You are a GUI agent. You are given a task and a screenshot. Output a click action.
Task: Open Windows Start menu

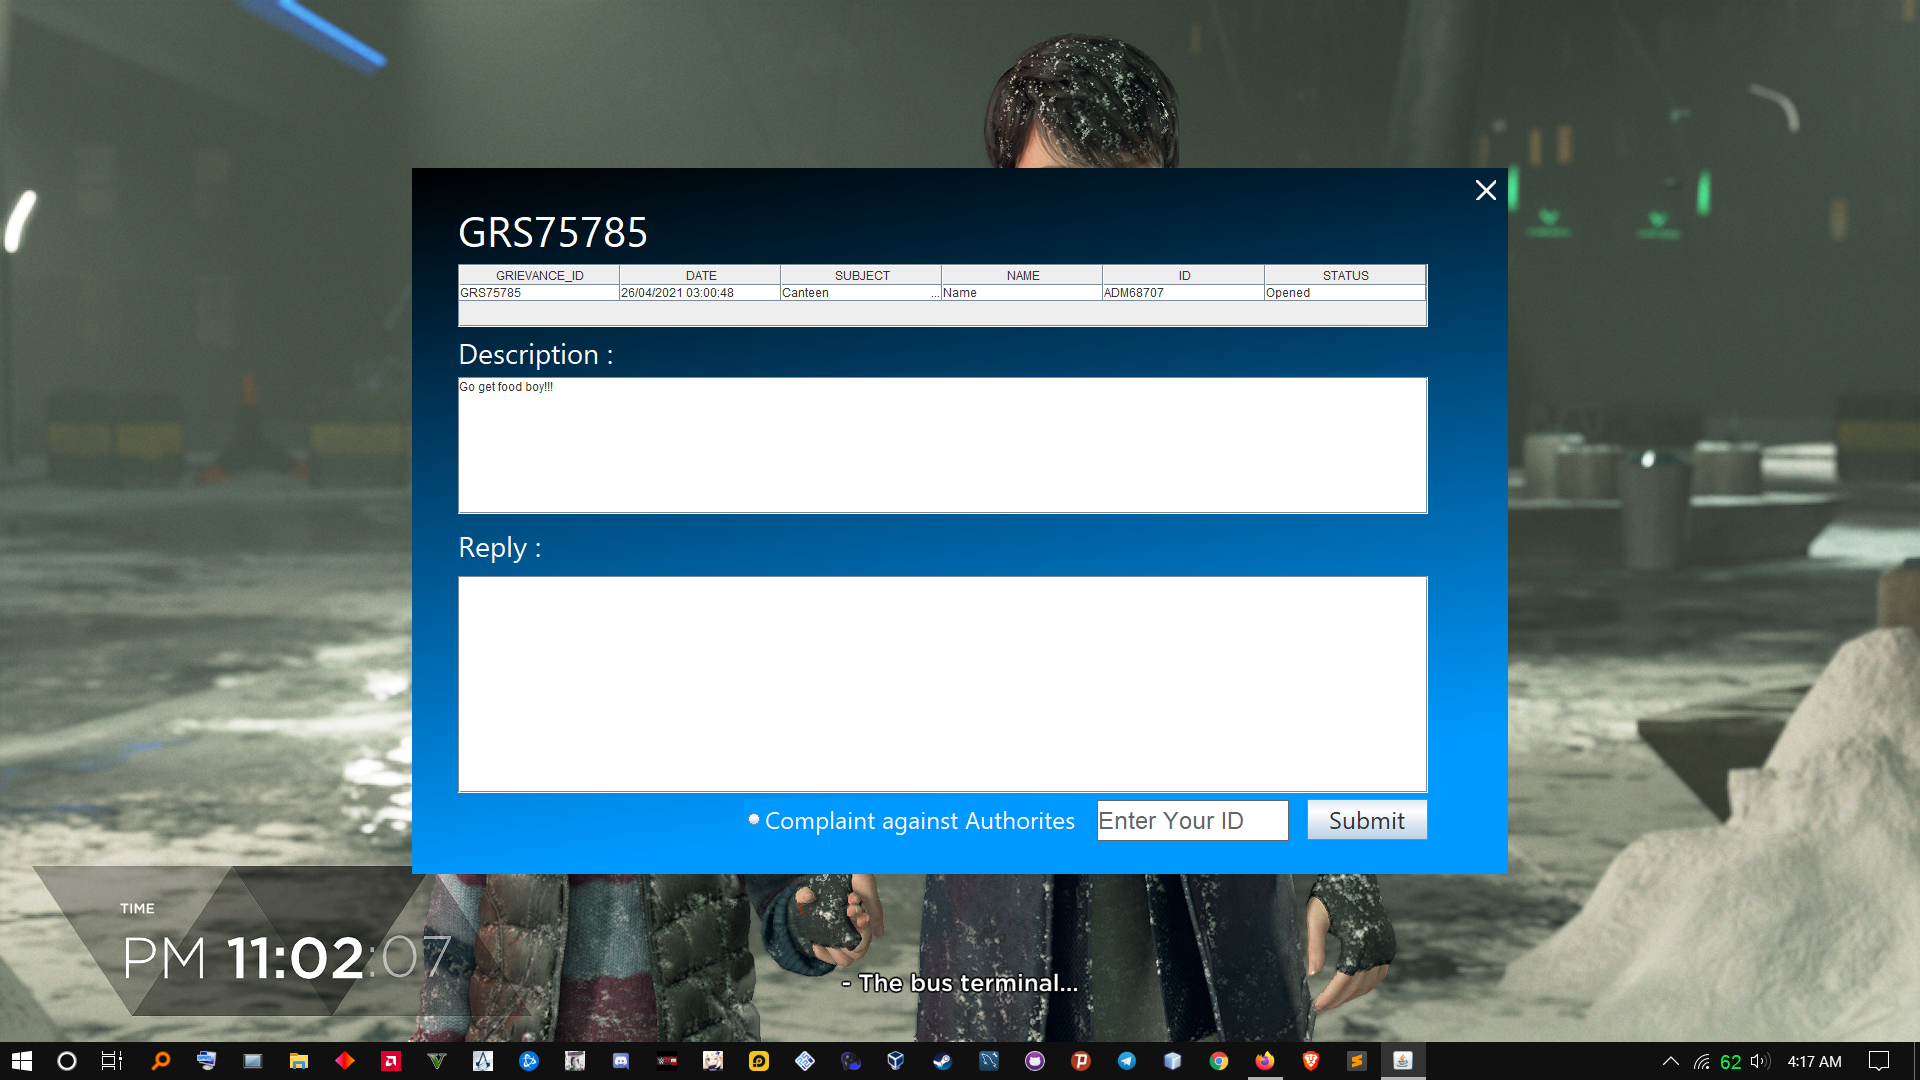[x=22, y=1061]
